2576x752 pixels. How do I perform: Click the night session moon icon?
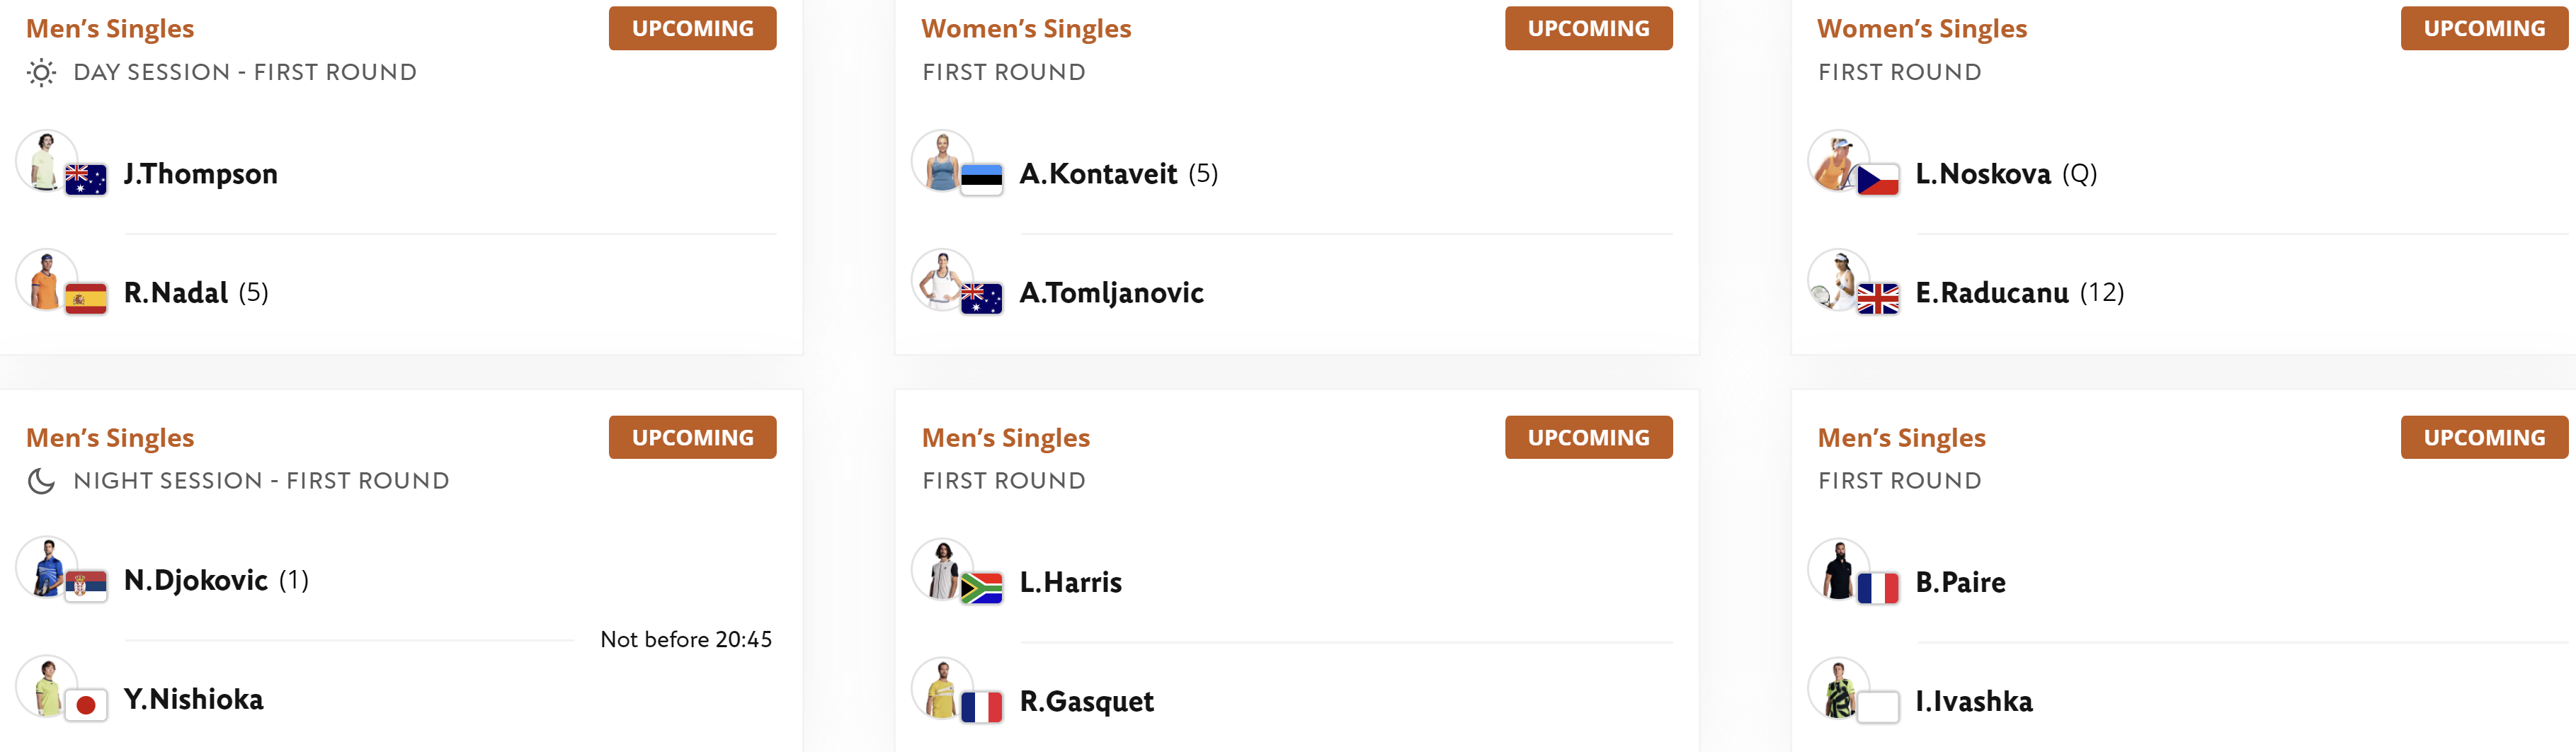41,481
